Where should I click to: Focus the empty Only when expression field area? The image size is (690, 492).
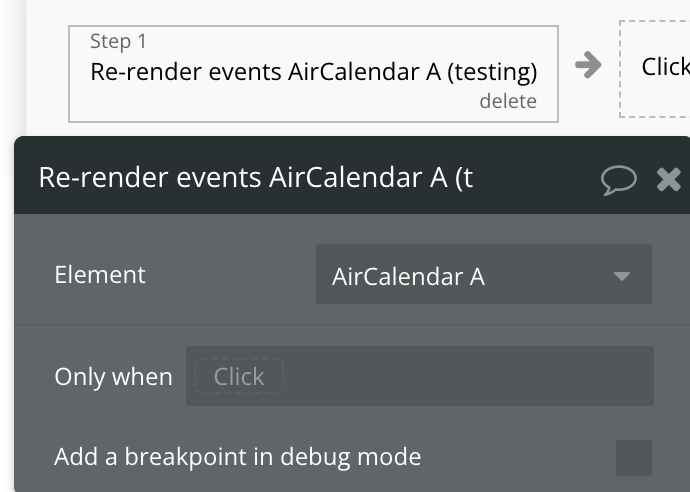[x=466, y=376]
